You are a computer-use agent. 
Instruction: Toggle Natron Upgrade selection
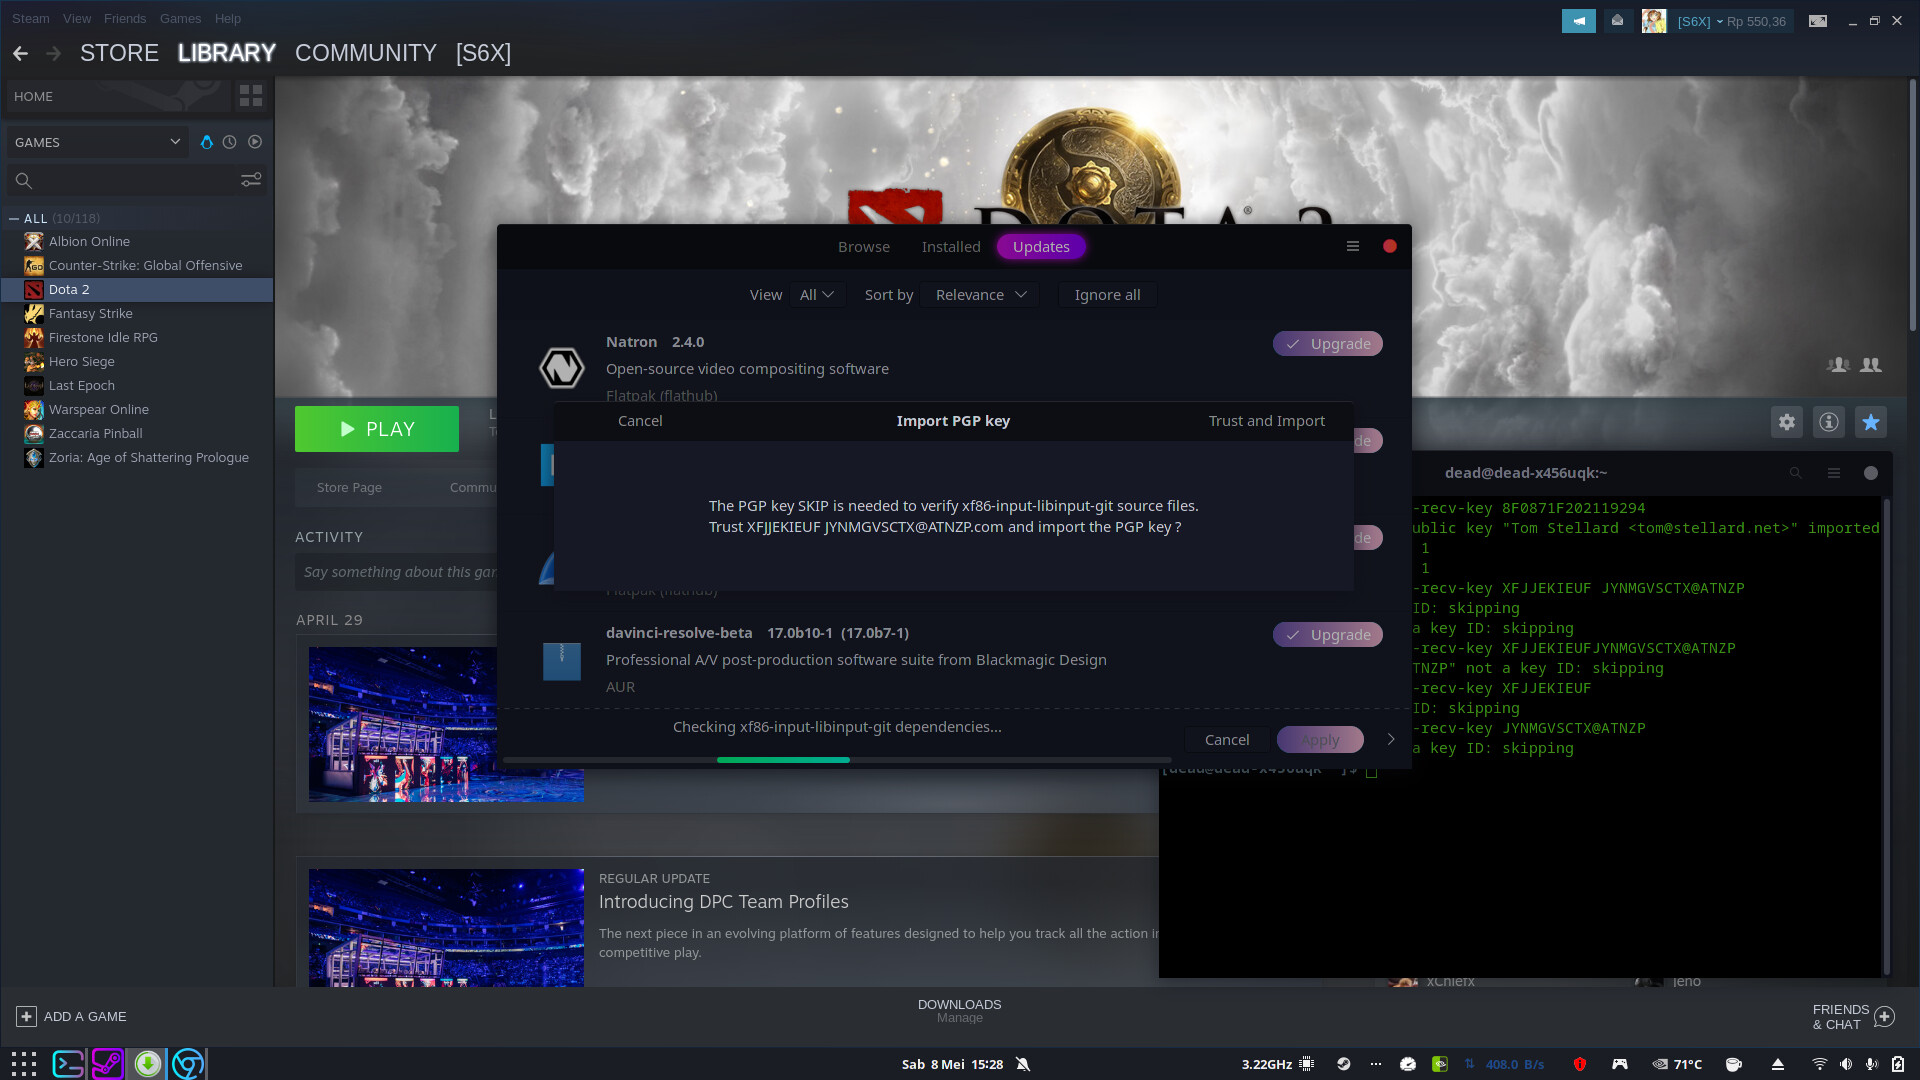[1327, 344]
